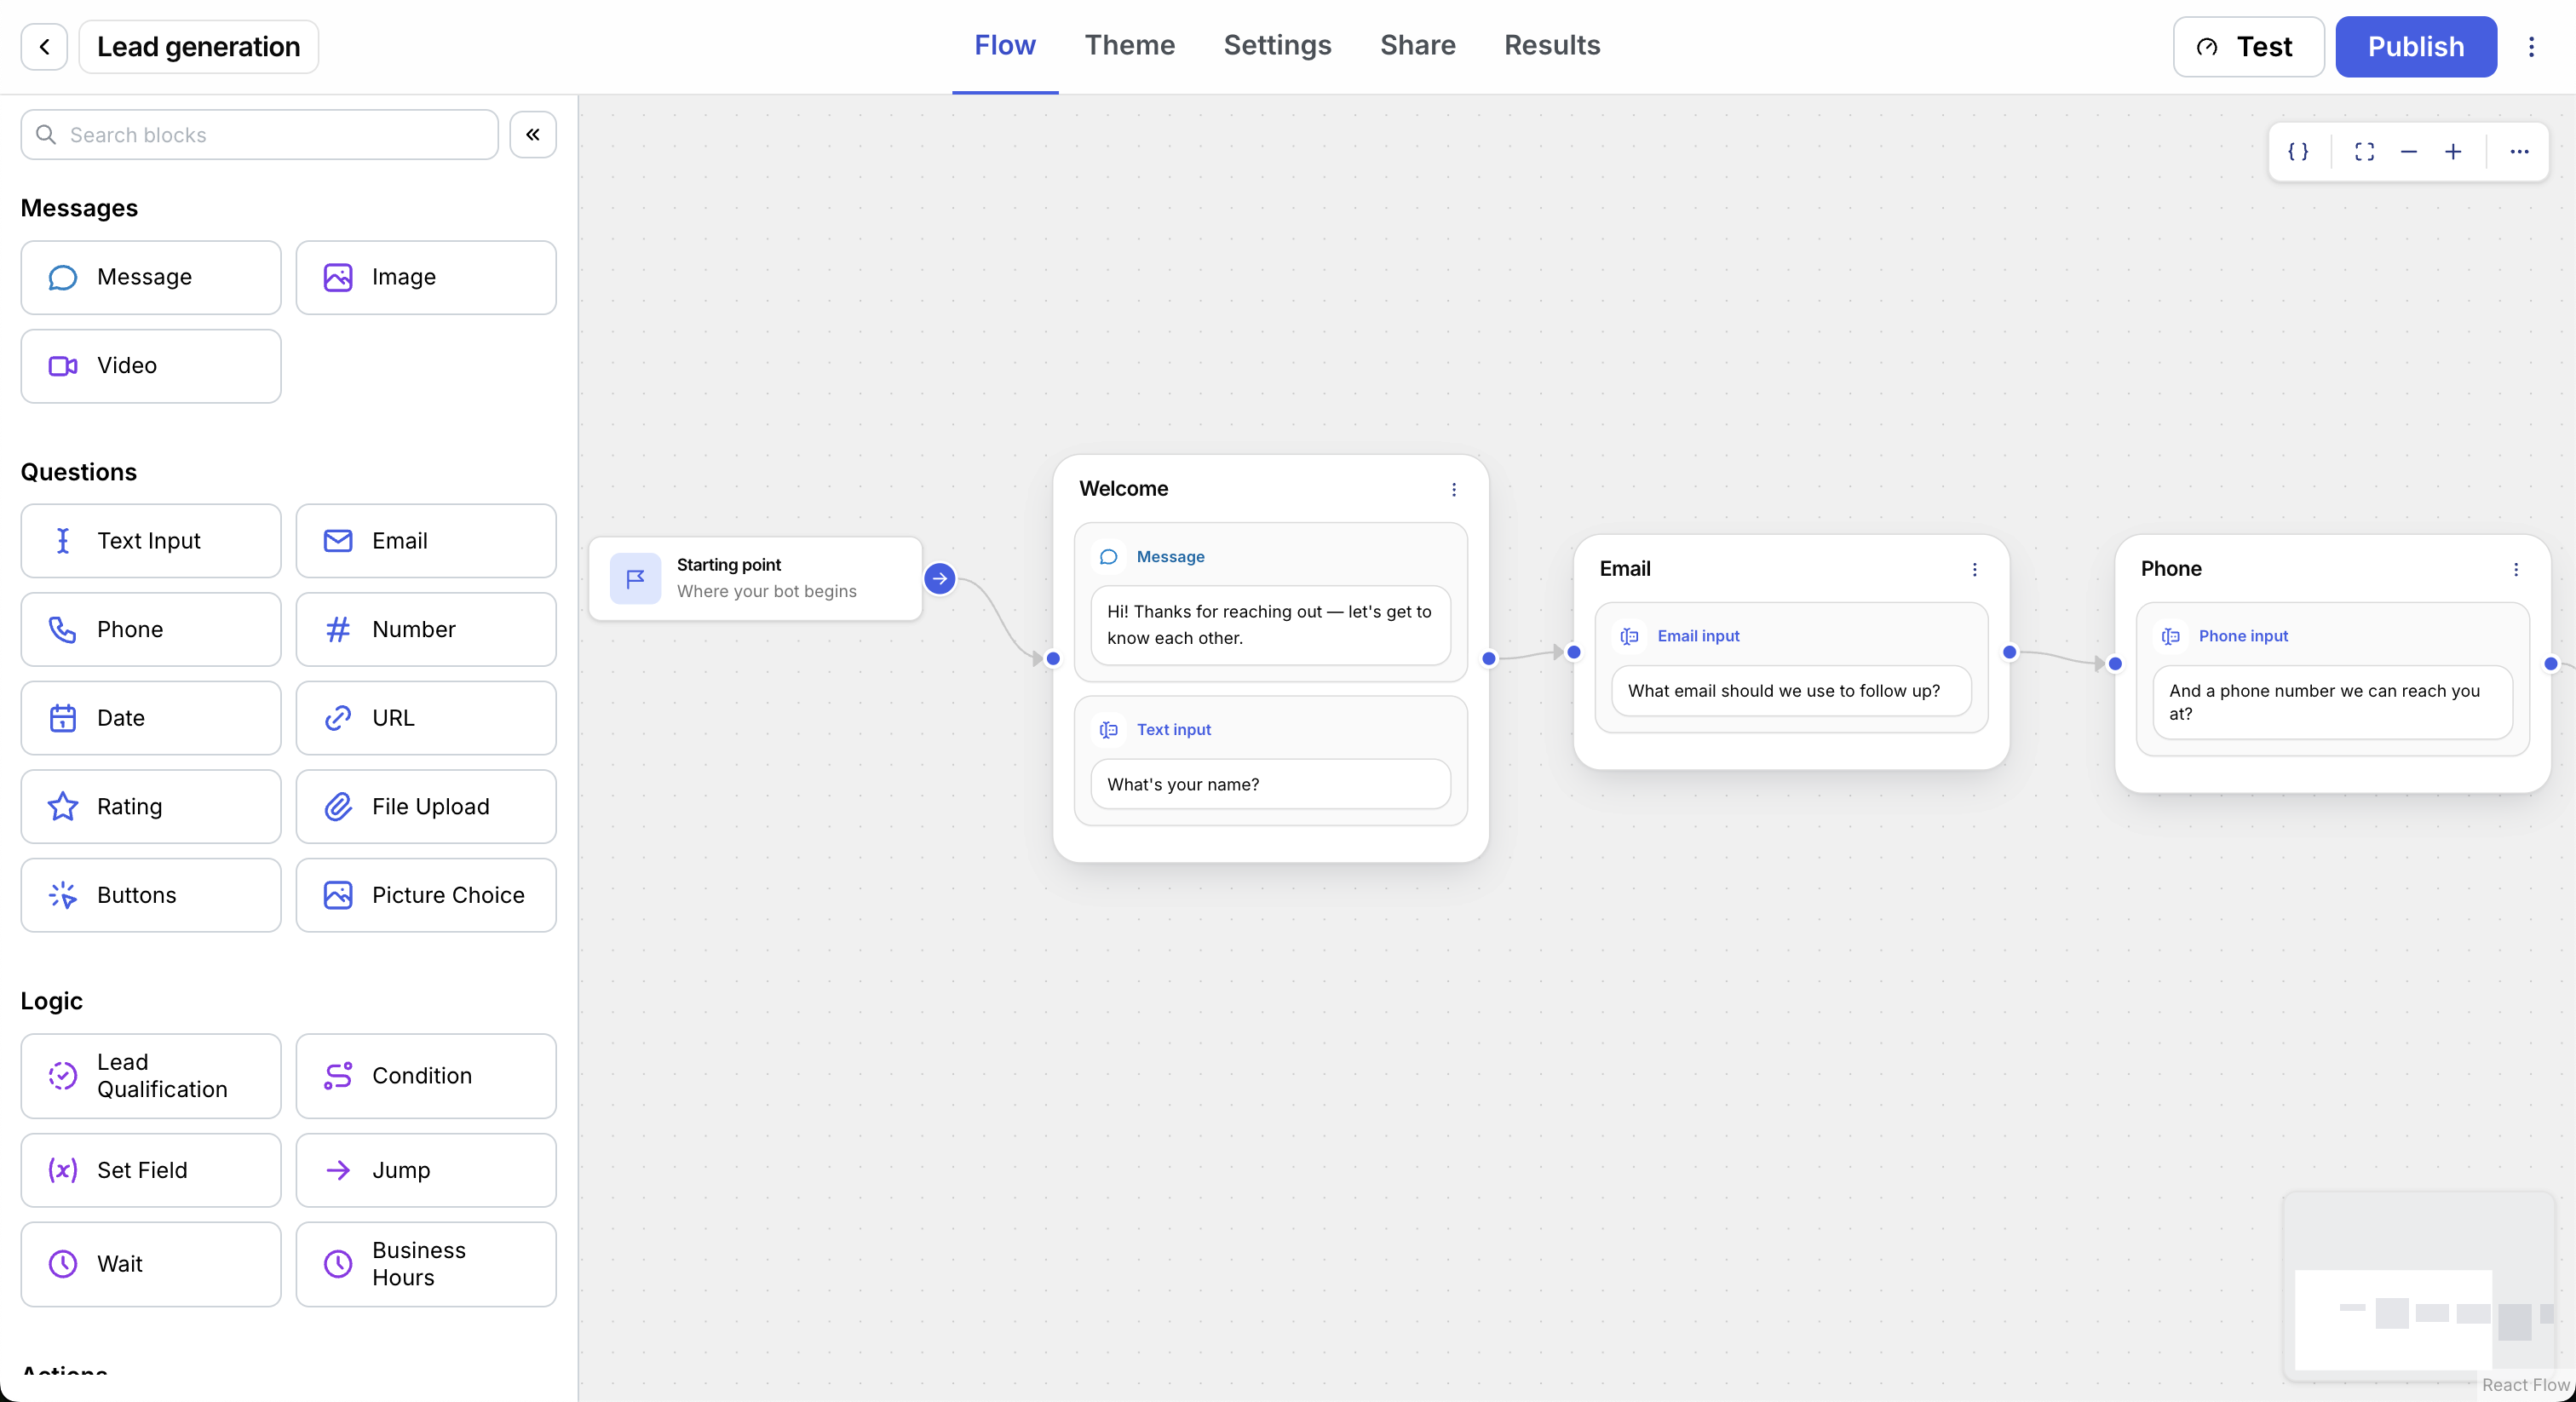The image size is (2576, 1402).
Task: Click the Welcome greeting message text
Action: coord(1270,625)
